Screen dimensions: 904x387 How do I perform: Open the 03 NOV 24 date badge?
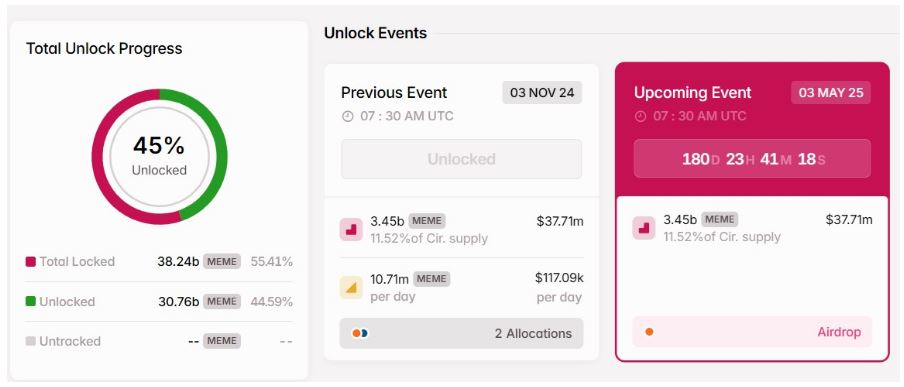[x=542, y=93]
